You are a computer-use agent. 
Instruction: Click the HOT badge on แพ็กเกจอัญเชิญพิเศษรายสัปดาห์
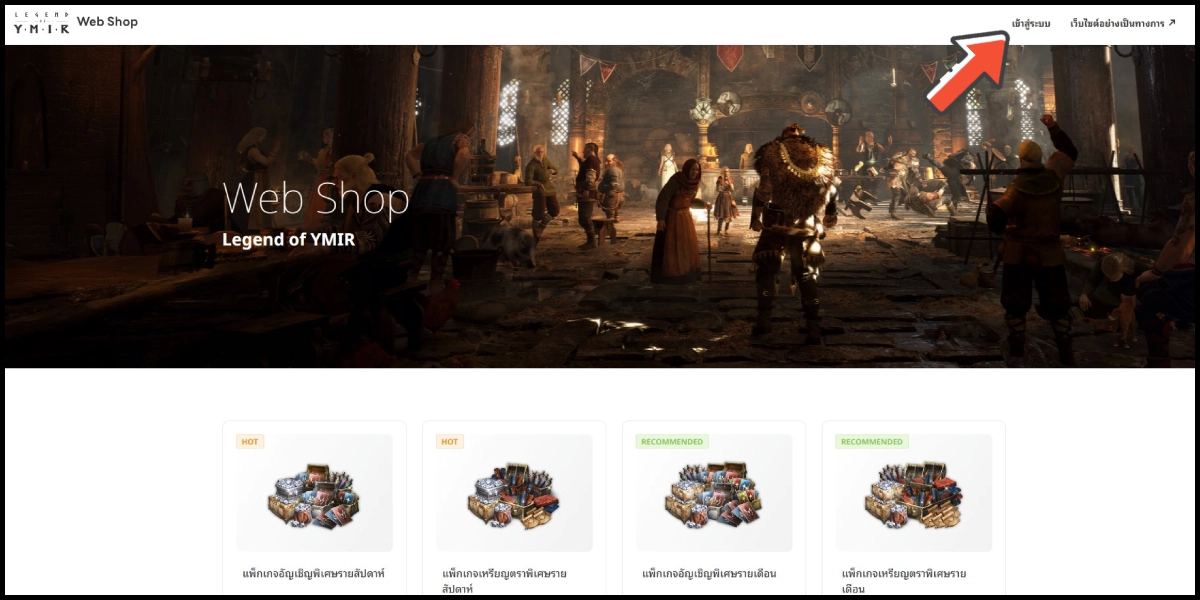coord(250,441)
